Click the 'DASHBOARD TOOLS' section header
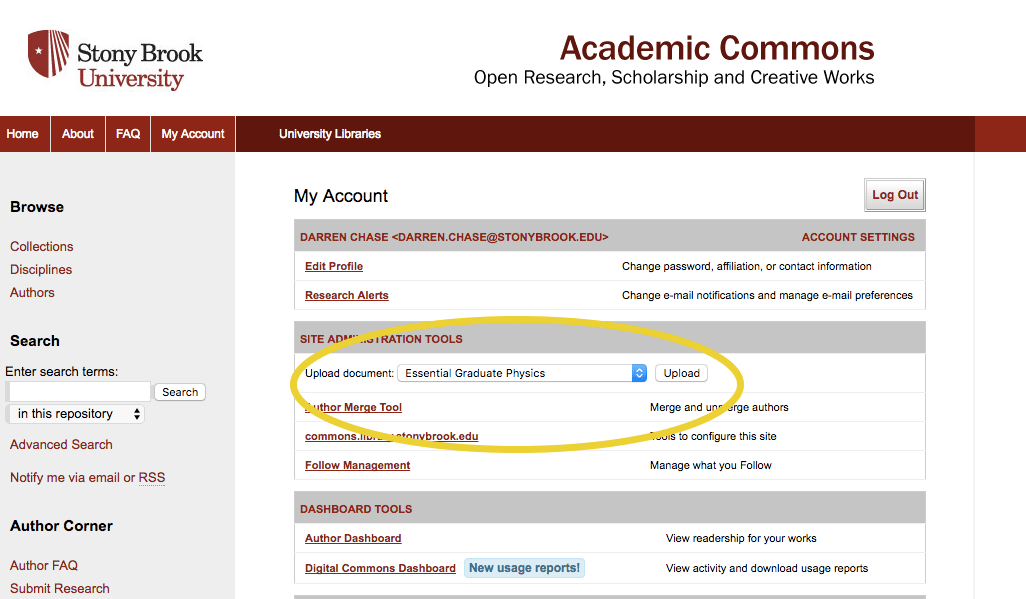The width and height of the screenshot is (1026, 599). pos(356,509)
